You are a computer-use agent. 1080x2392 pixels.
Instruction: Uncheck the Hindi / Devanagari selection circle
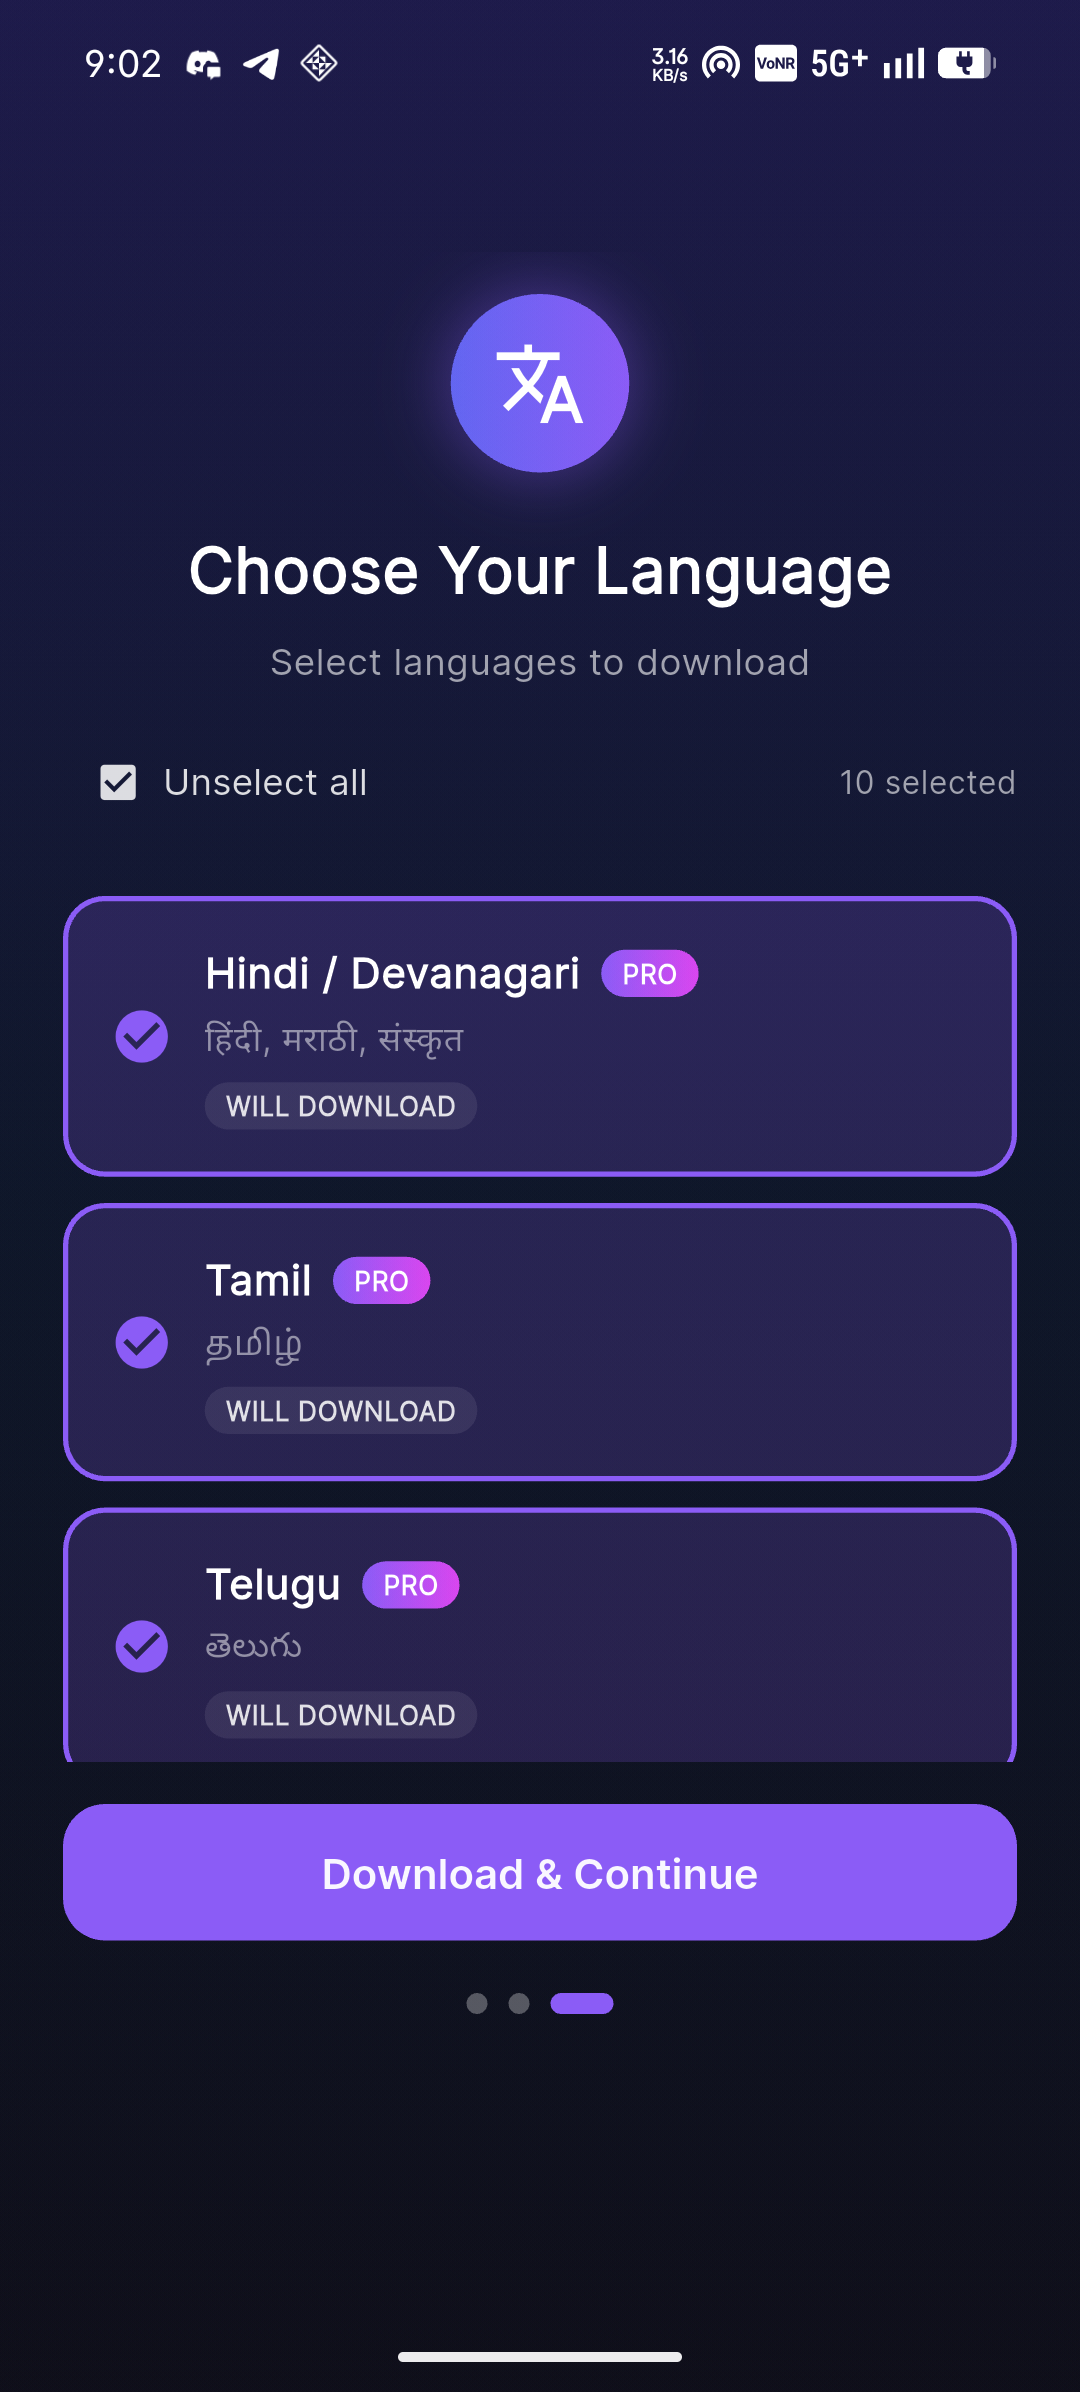pos(141,1038)
